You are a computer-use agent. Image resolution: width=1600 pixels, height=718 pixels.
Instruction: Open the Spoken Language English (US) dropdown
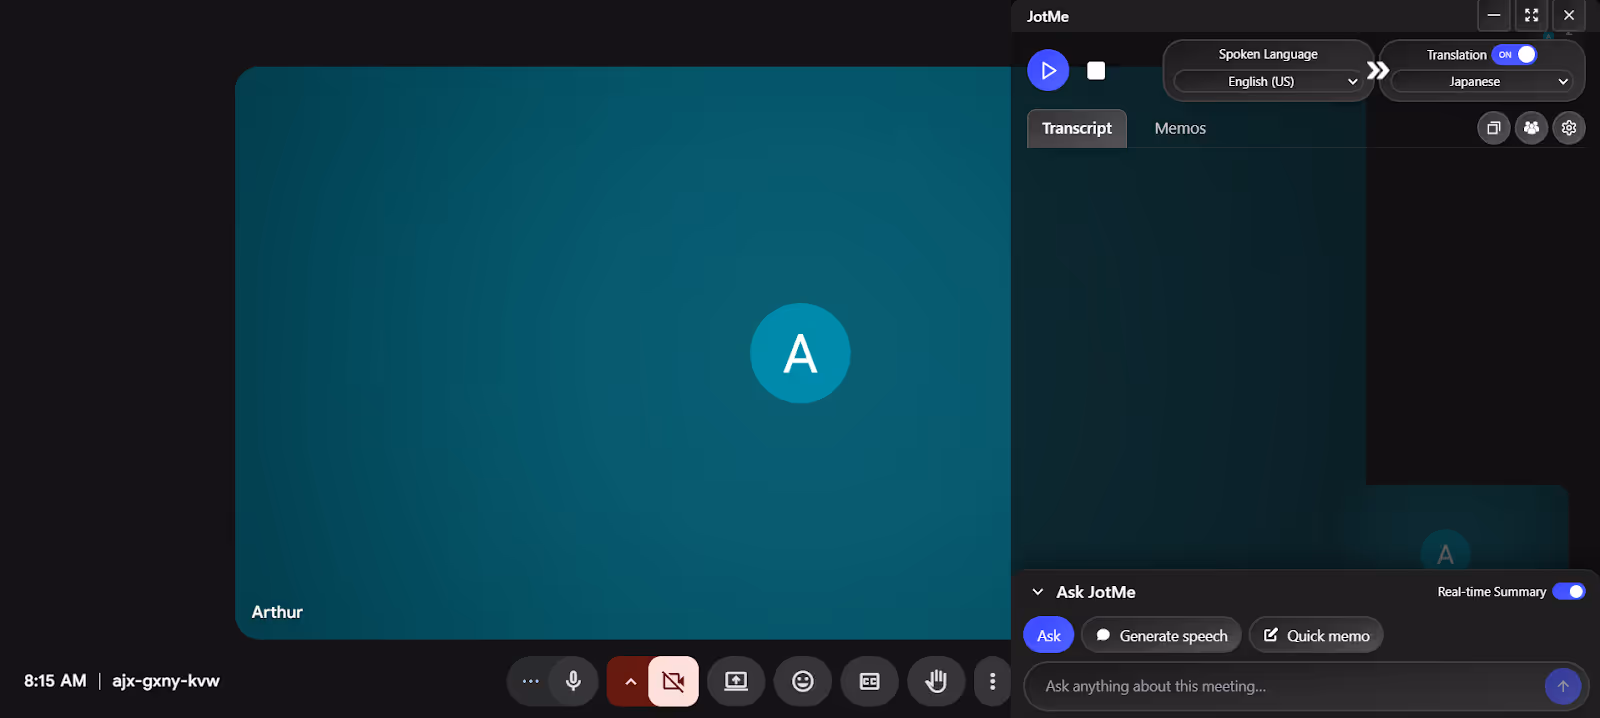click(x=1267, y=82)
